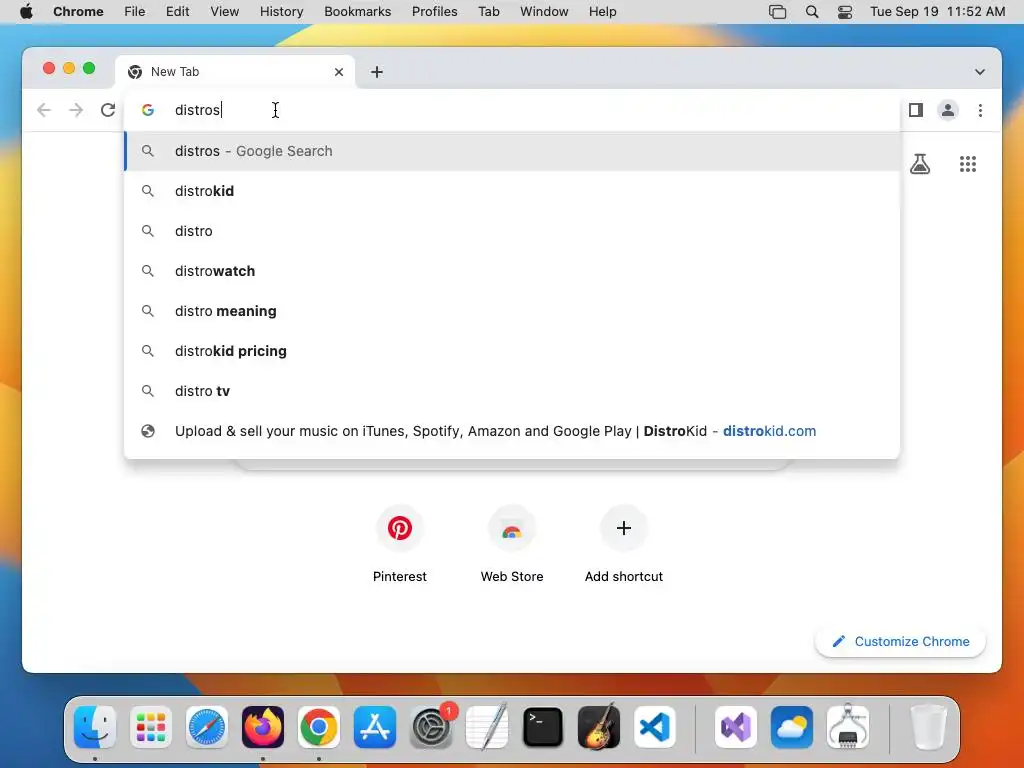Select 'distros - Google Search' suggestion
This screenshot has height=768, width=1024.
512,151
